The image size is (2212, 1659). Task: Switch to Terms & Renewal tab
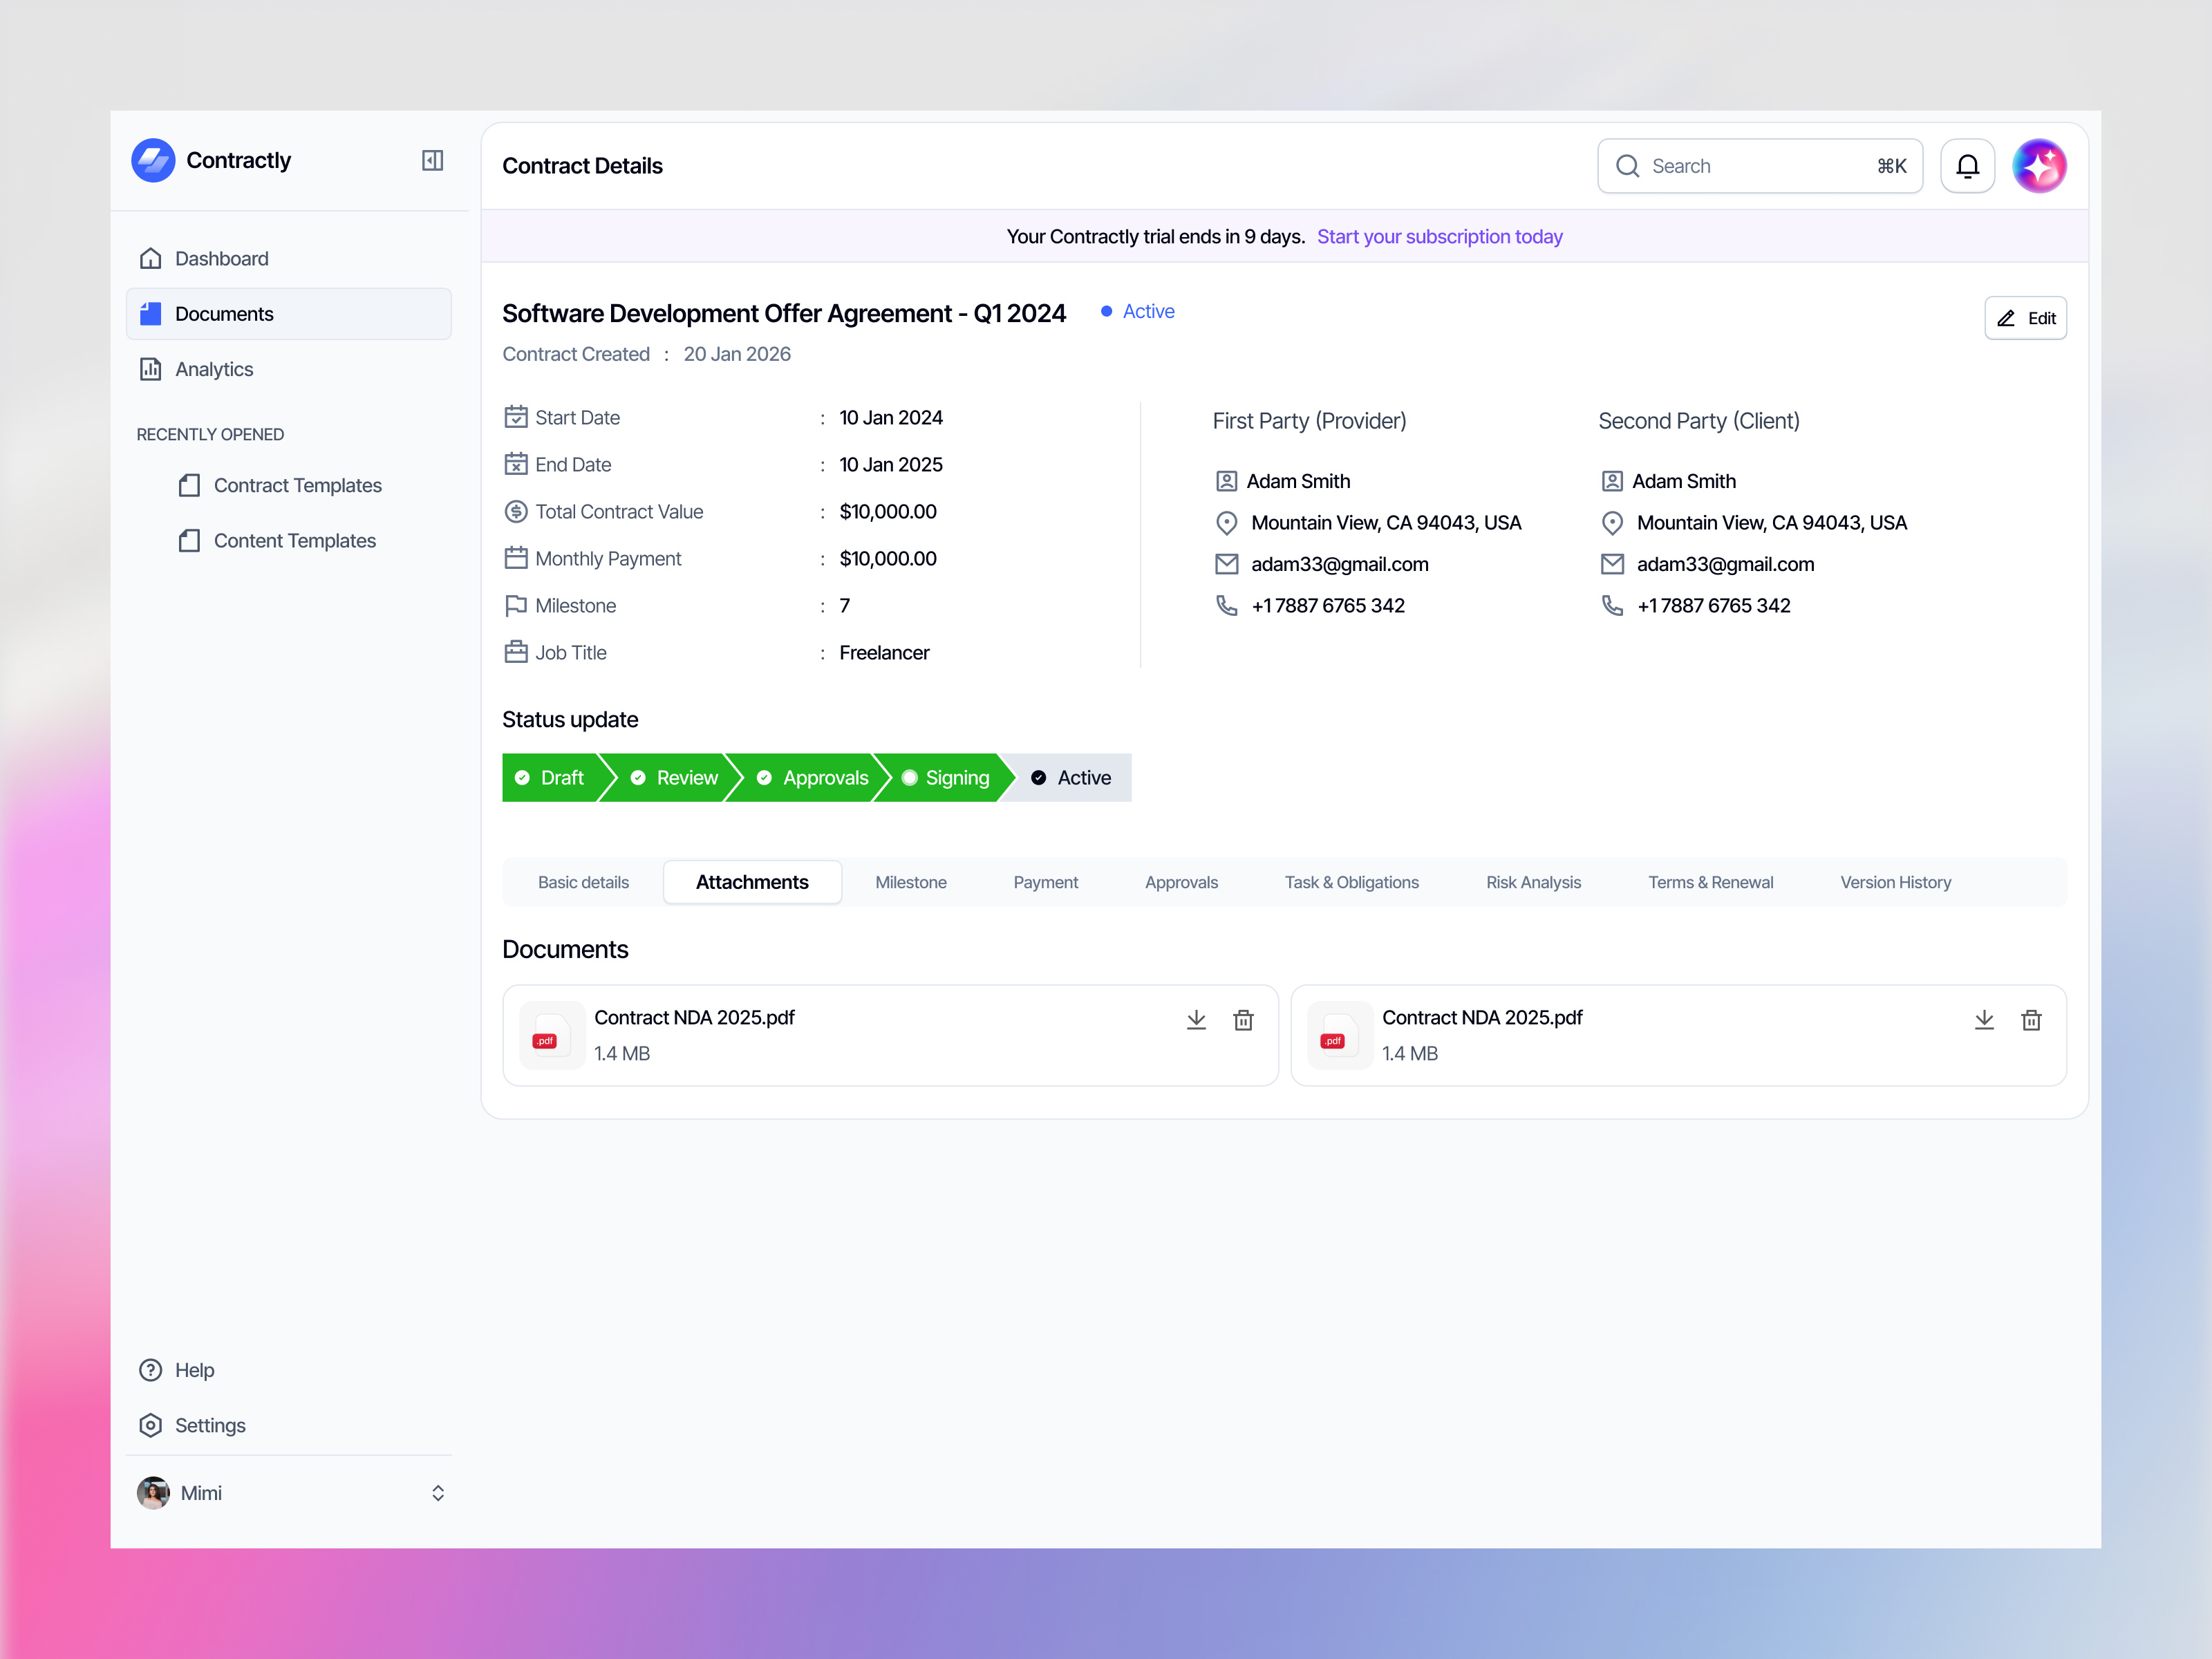tap(1710, 882)
